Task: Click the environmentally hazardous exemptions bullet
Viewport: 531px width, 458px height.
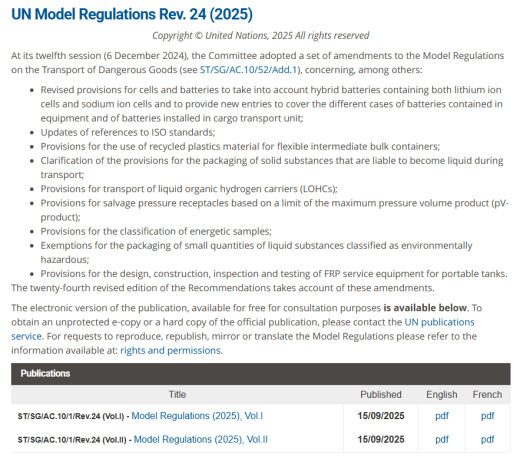Action: 256,252
